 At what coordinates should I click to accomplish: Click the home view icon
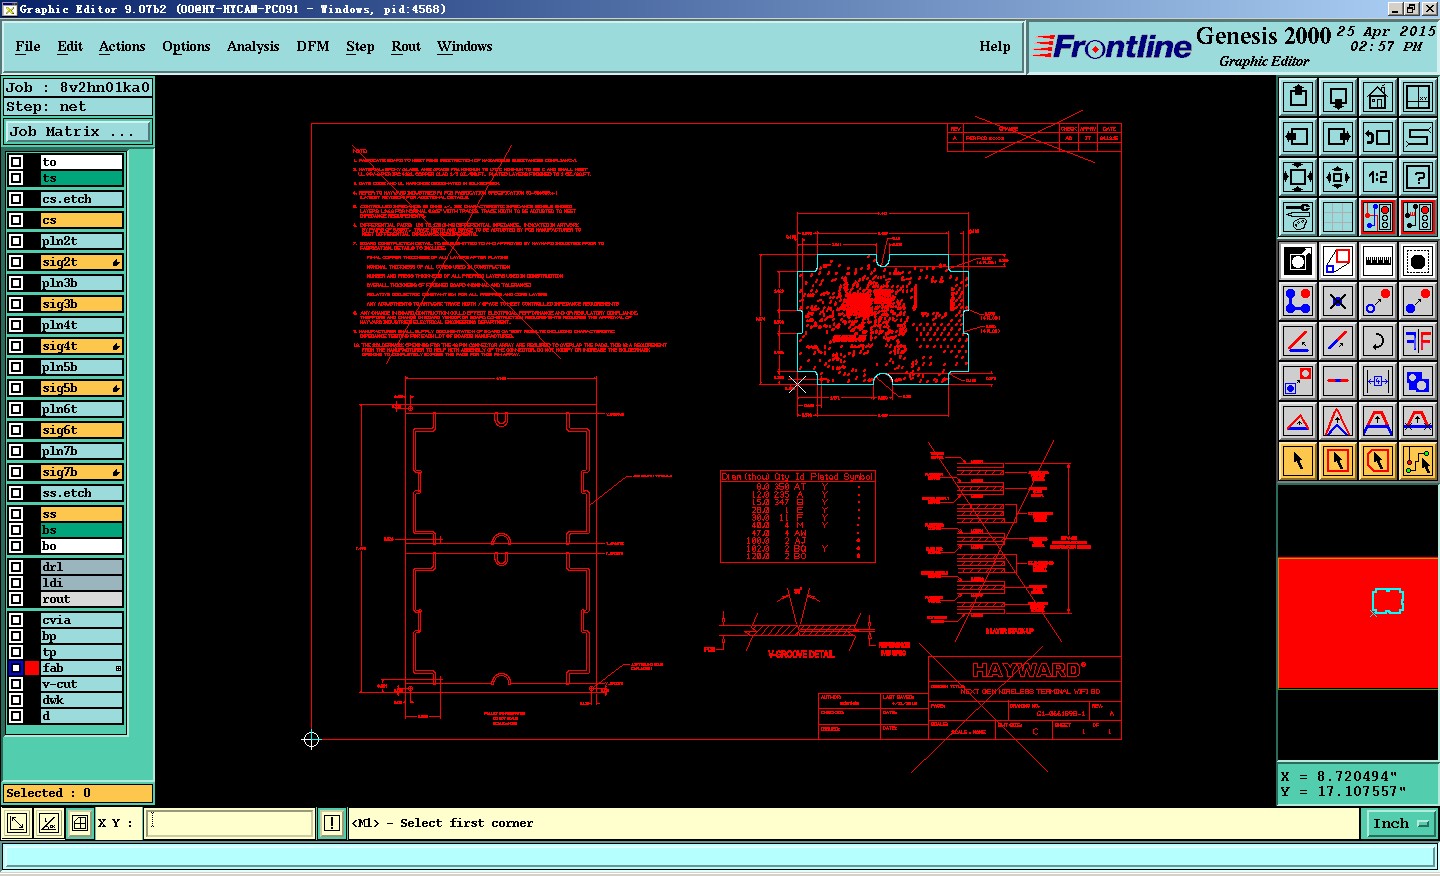pos(1378,97)
